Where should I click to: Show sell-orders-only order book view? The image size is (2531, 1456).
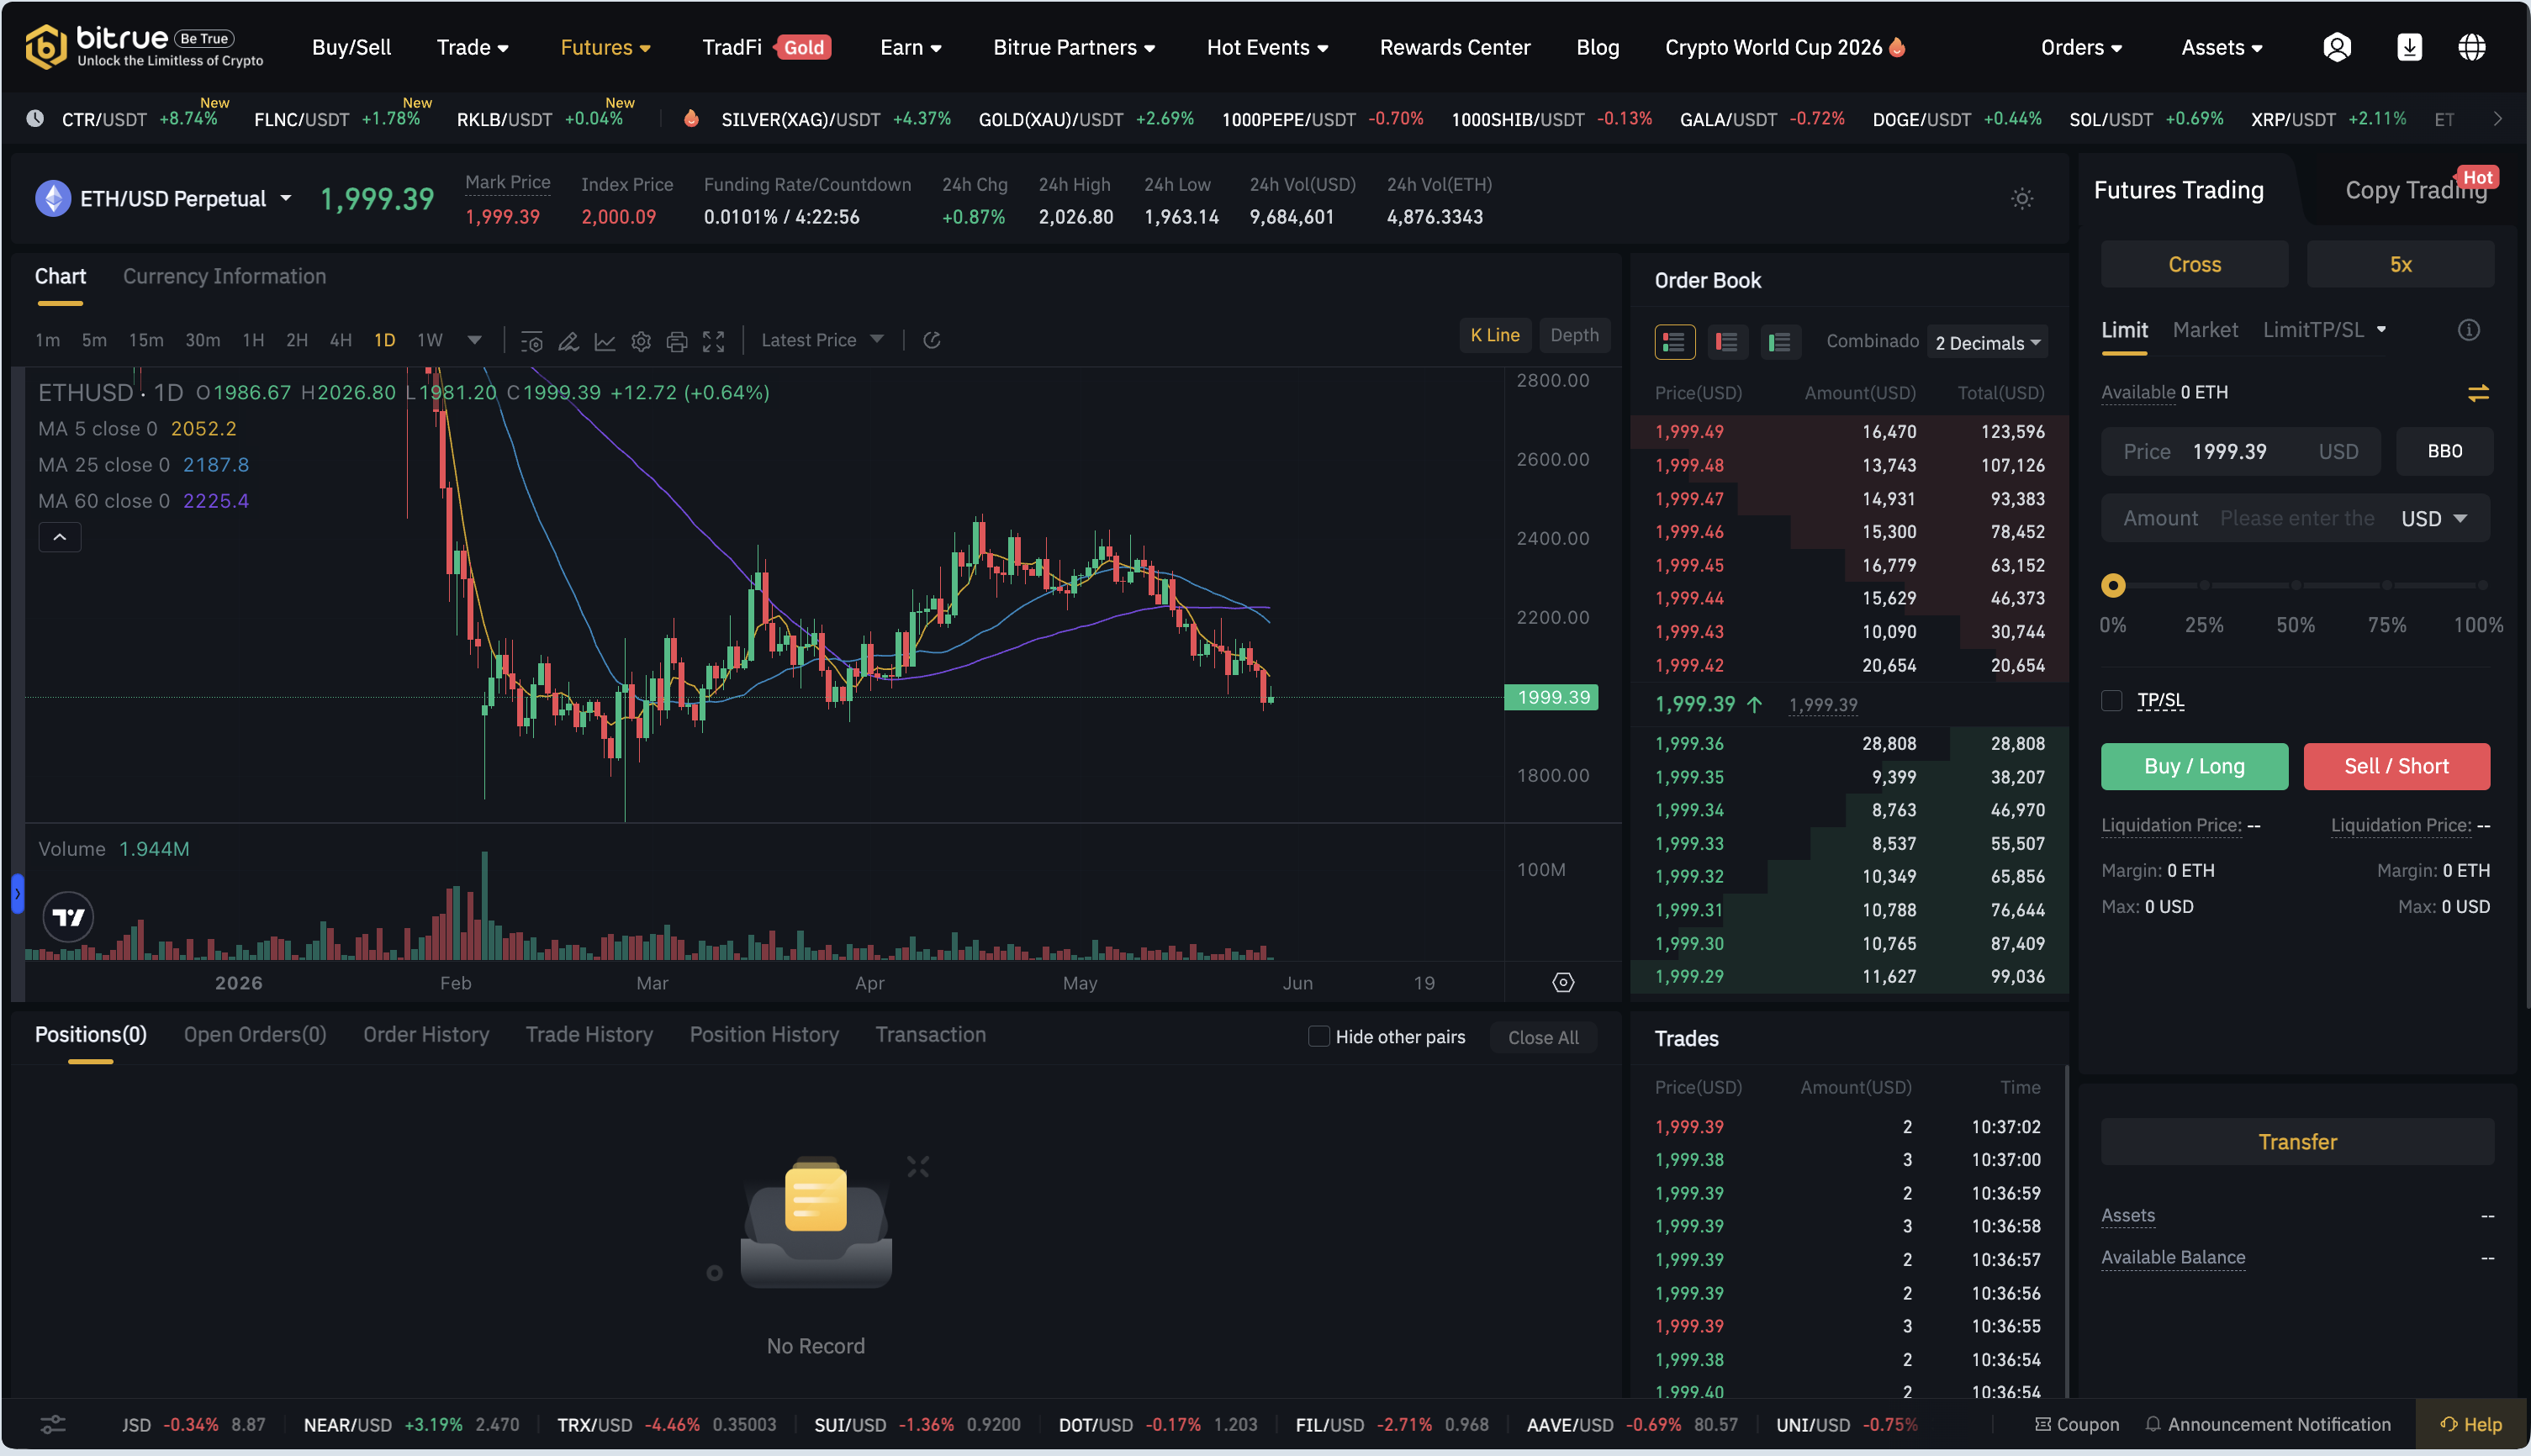coord(1726,342)
